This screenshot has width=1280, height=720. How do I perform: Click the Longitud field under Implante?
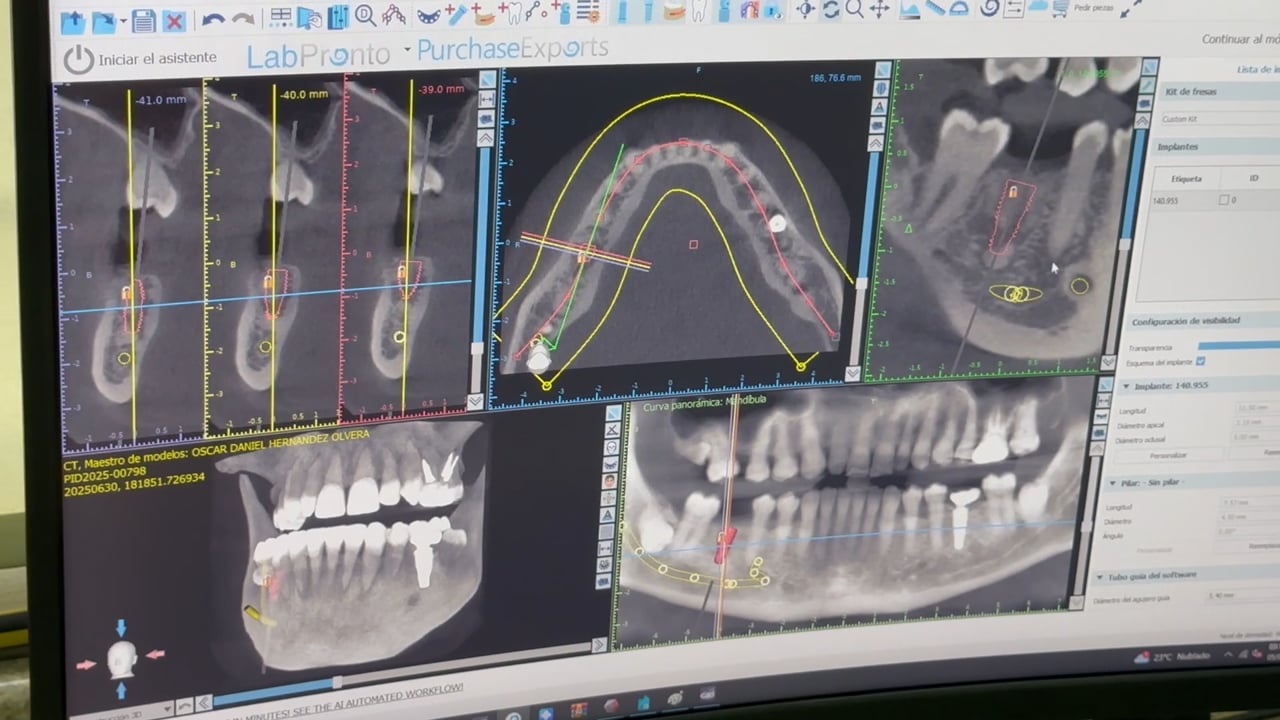point(1257,407)
